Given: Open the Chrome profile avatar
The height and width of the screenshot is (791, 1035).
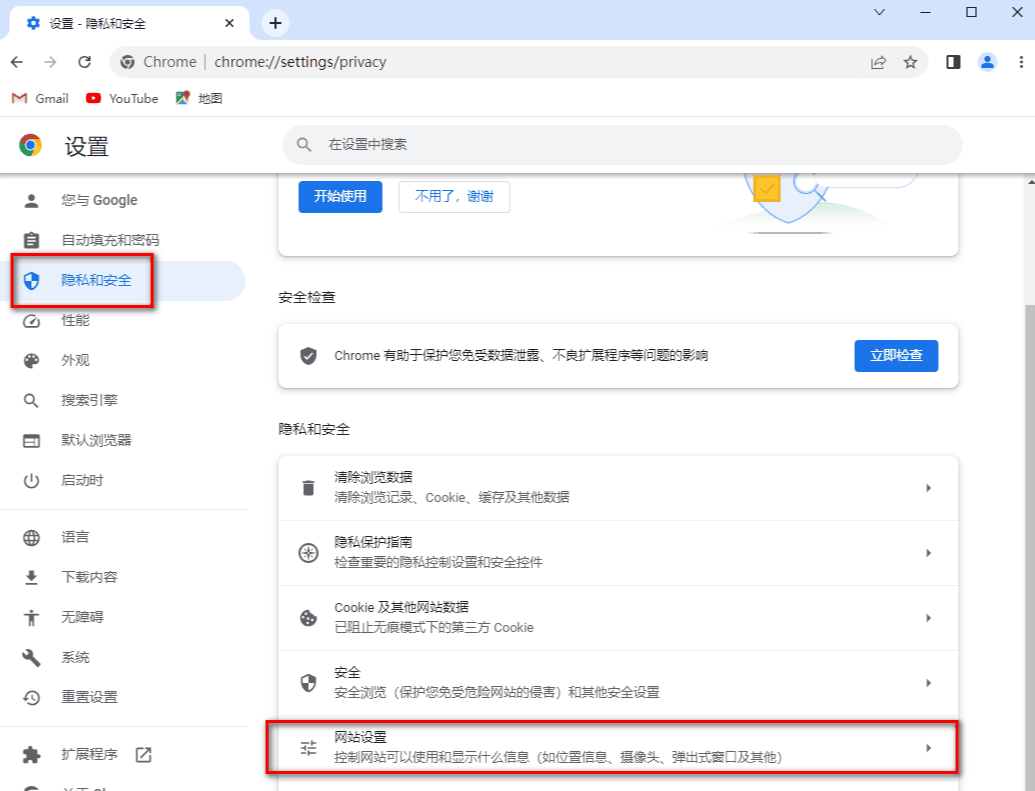Looking at the screenshot, I should tap(988, 61).
